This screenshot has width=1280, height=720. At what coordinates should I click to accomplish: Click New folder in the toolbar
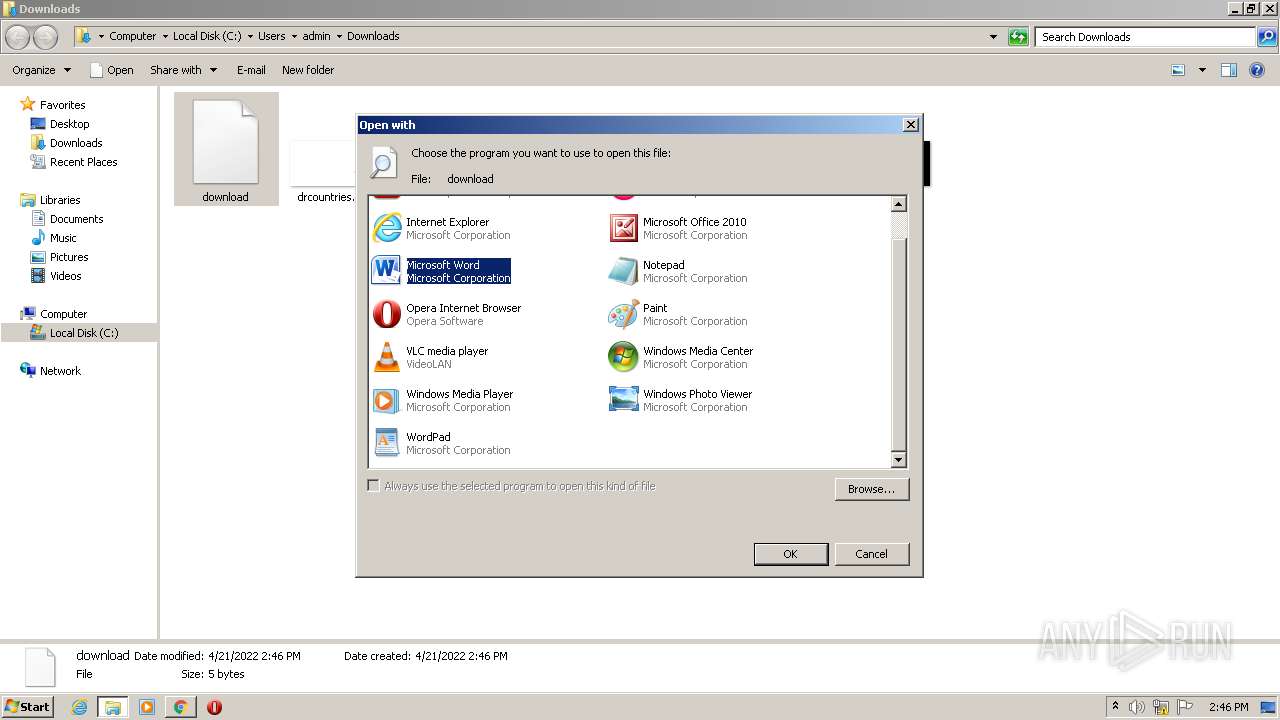point(308,70)
